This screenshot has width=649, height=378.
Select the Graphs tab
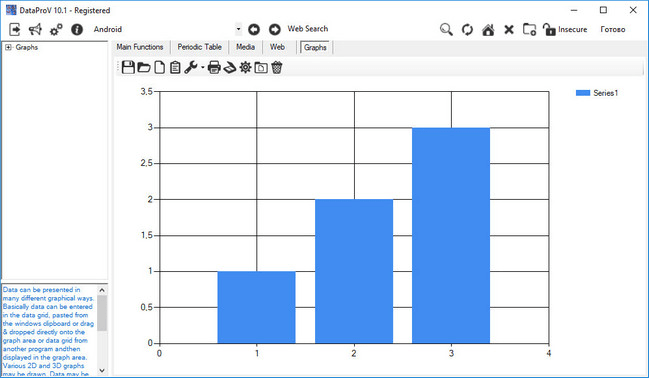315,47
